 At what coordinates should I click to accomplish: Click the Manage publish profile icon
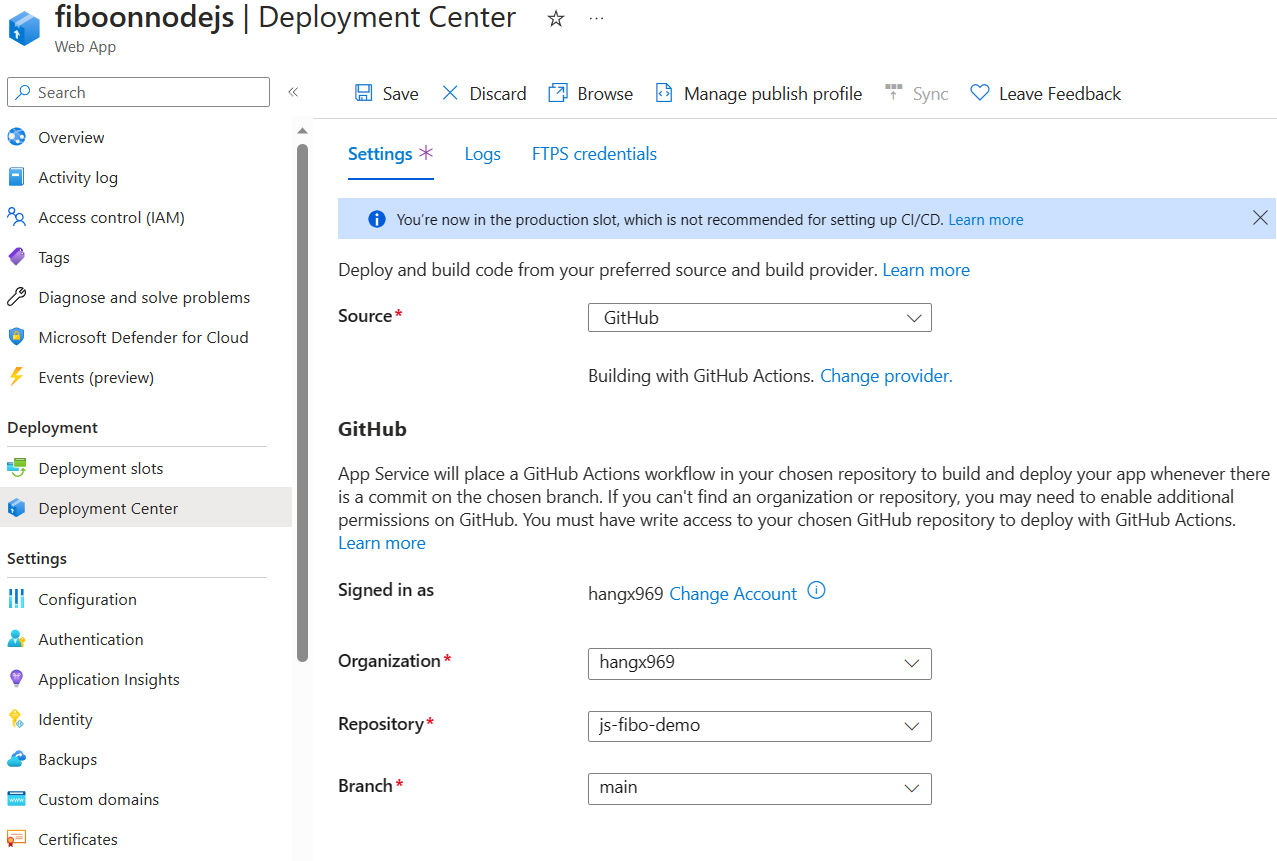[664, 93]
